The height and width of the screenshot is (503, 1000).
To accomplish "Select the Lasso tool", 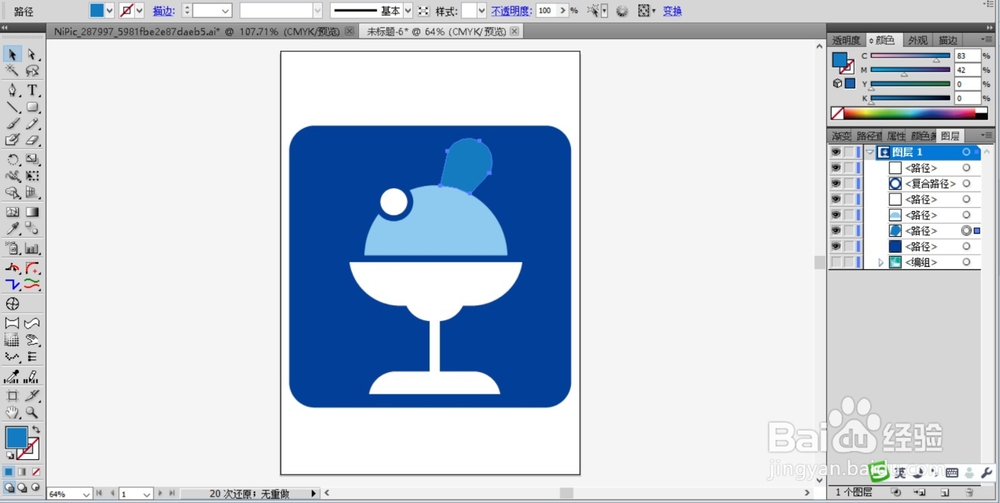I will pos(32,71).
